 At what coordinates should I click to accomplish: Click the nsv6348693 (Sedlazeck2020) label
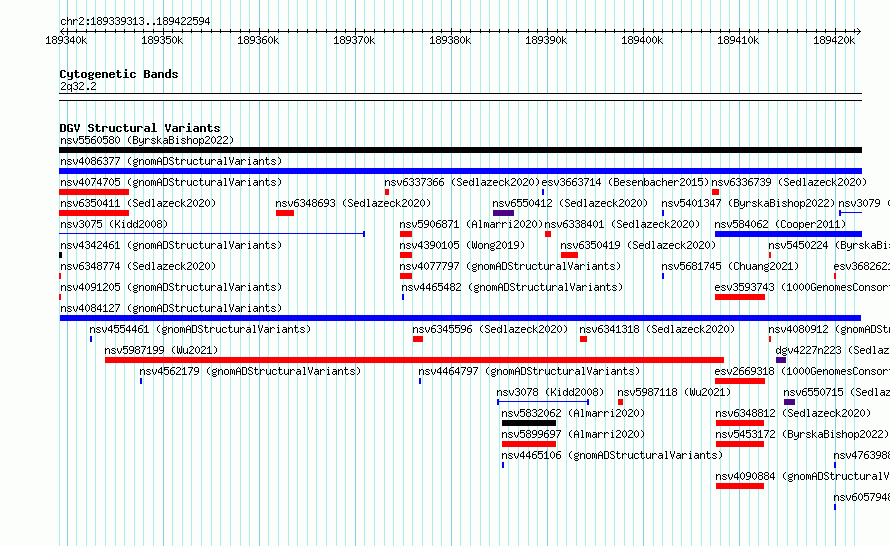353,203
